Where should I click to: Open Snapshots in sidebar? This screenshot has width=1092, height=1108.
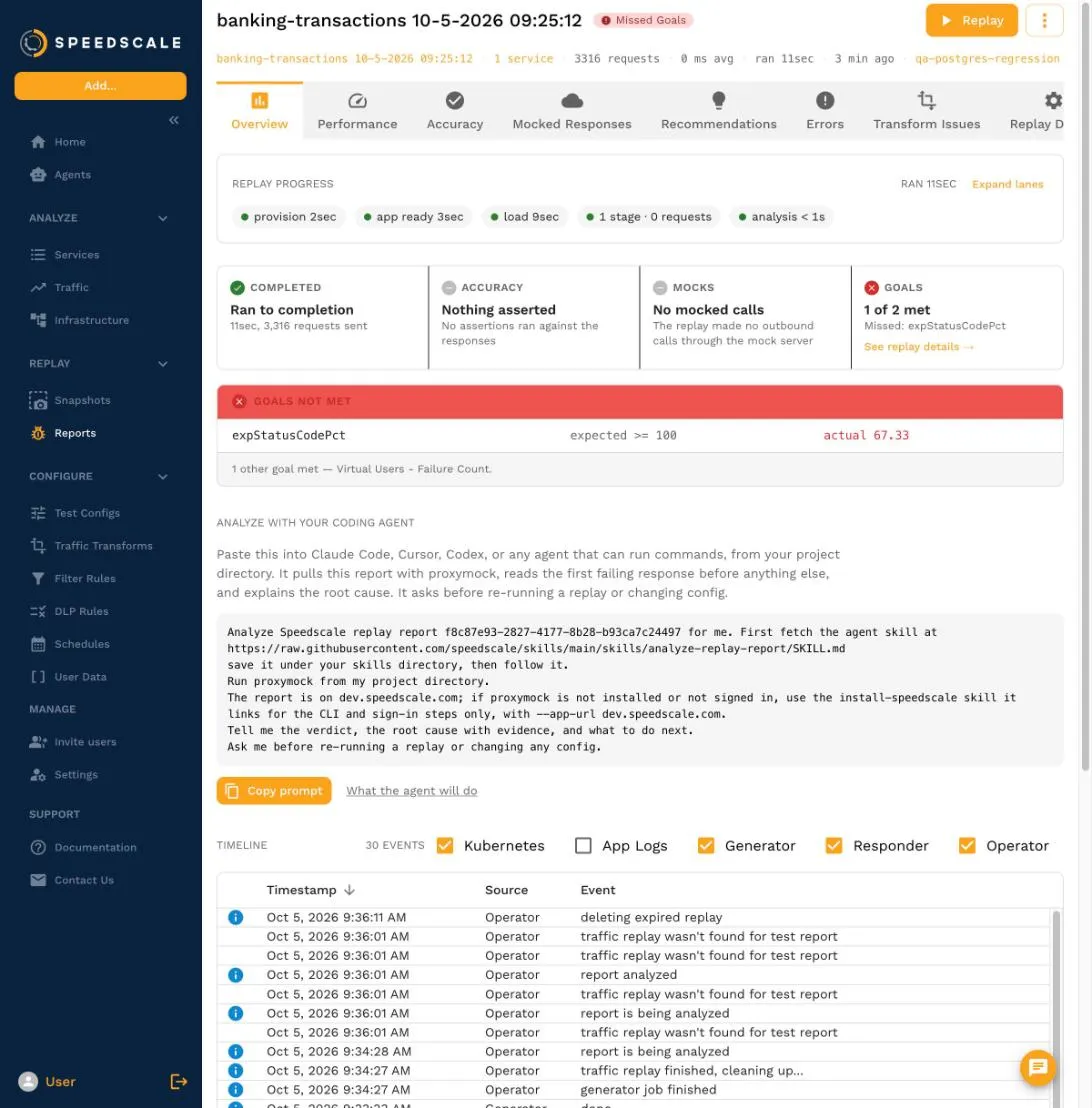click(70, 400)
